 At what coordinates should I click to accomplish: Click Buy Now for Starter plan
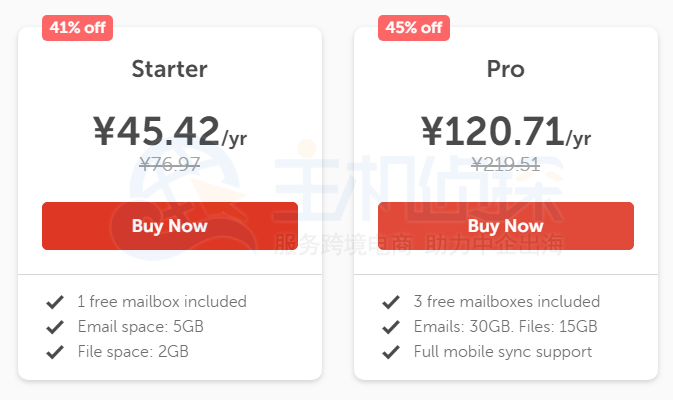click(170, 226)
